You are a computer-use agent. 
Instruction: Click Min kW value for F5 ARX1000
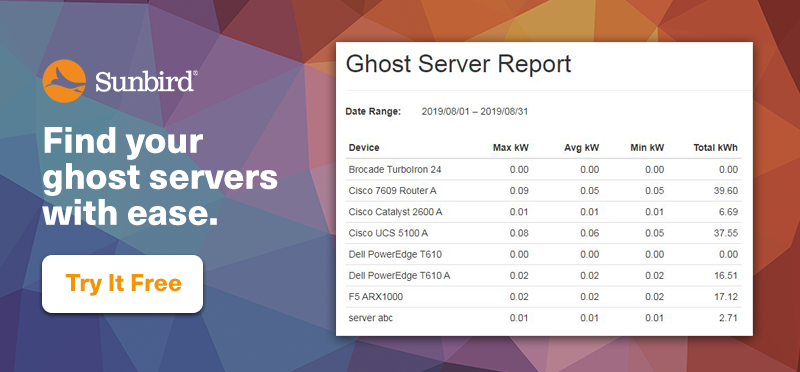coord(655,297)
